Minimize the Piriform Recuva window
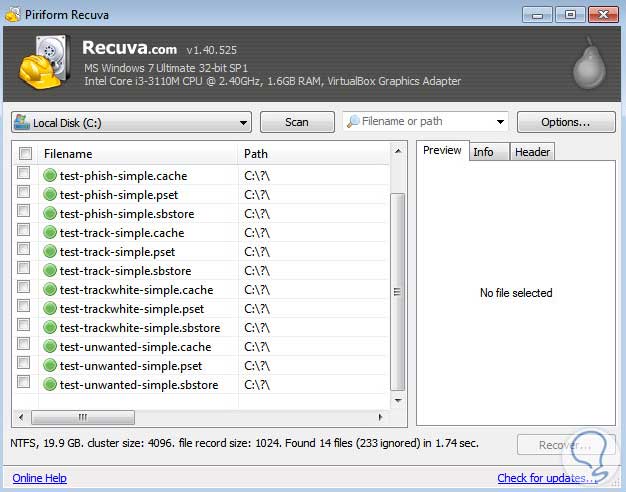This screenshot has width=626, height=492. coord(537,15)
